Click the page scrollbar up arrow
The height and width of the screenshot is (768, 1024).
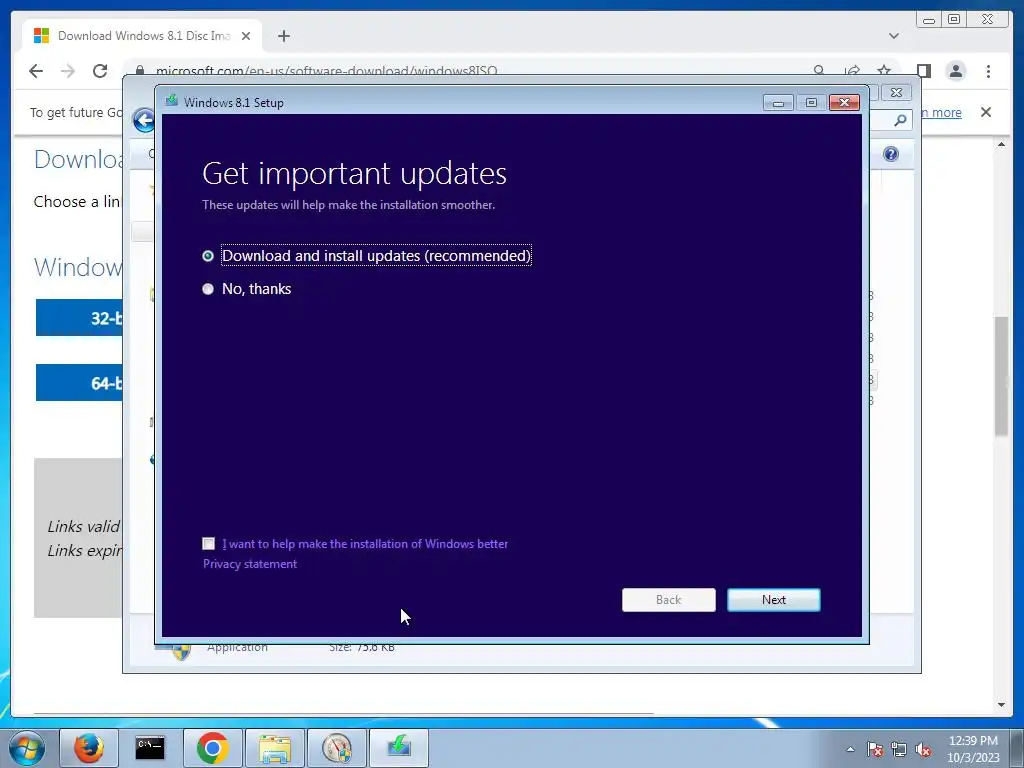[1001, 144]
